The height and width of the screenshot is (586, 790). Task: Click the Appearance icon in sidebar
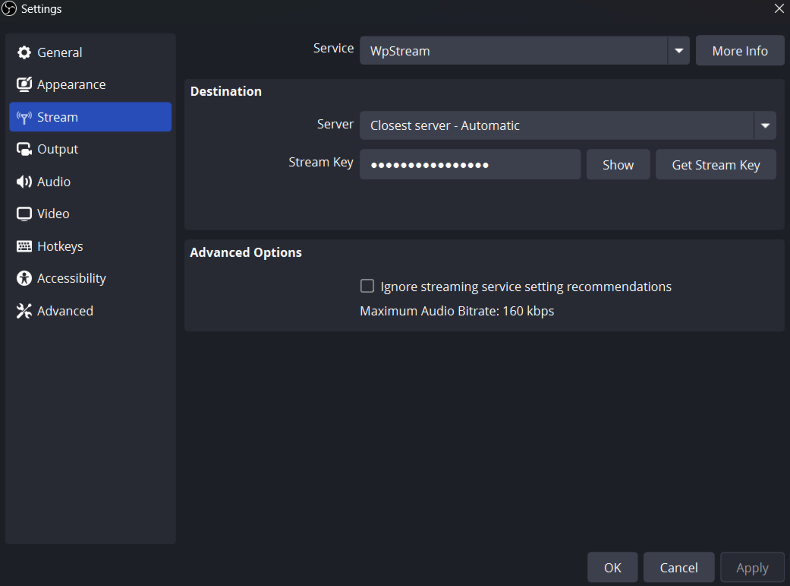tap(24, 85)
